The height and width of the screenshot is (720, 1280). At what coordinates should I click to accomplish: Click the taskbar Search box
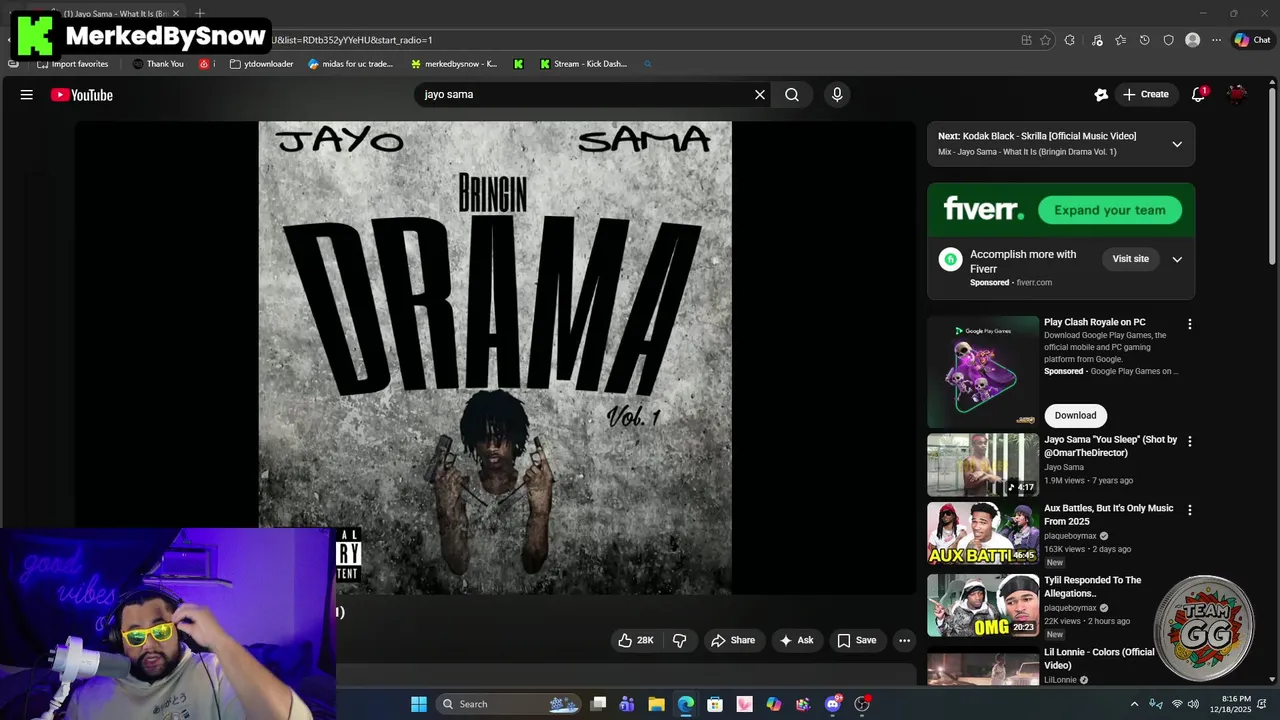(509, 704)
